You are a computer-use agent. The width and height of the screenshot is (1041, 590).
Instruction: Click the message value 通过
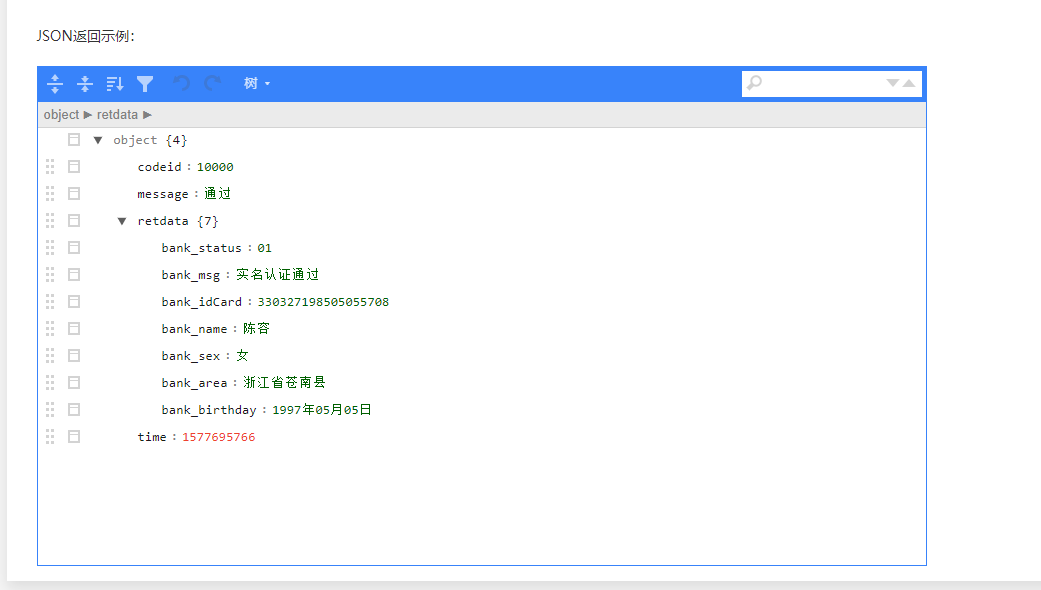point(217,194)
